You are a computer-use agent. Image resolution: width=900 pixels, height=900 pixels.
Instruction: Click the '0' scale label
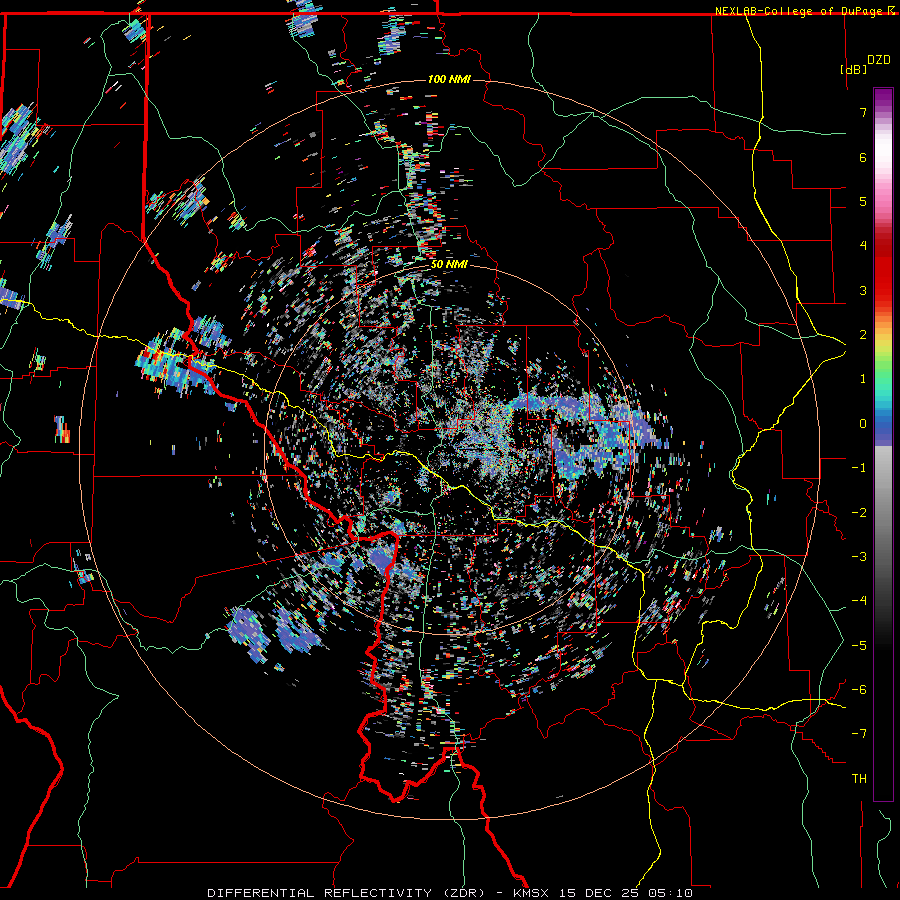pyautogui.click(x=863, y=424)
